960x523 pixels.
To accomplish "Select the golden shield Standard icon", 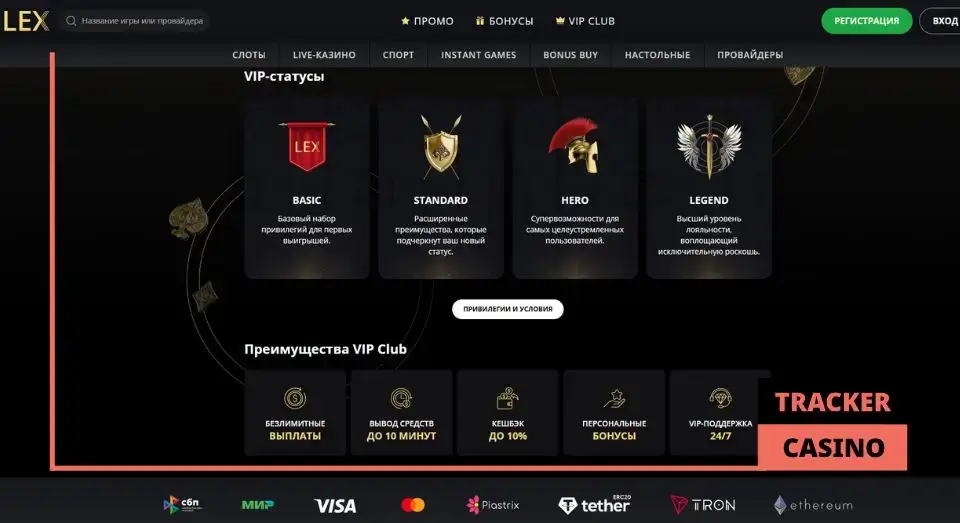I will (x=441, y=147).
